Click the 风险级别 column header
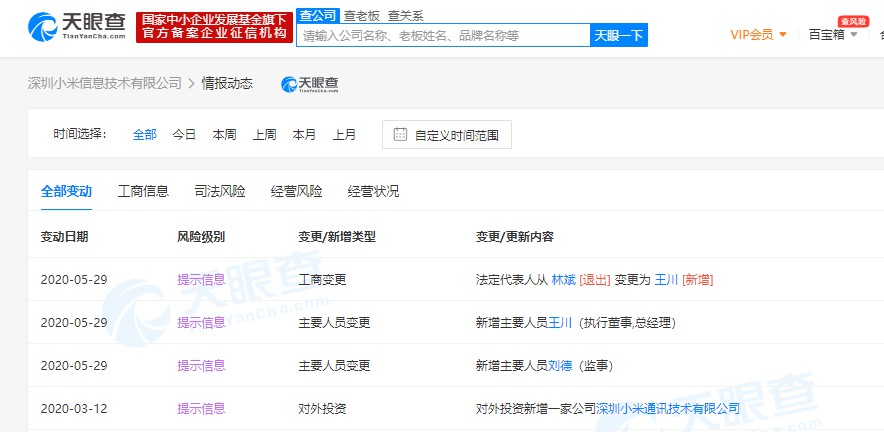The height and width of the screenshot is (432, 884). 201,237
